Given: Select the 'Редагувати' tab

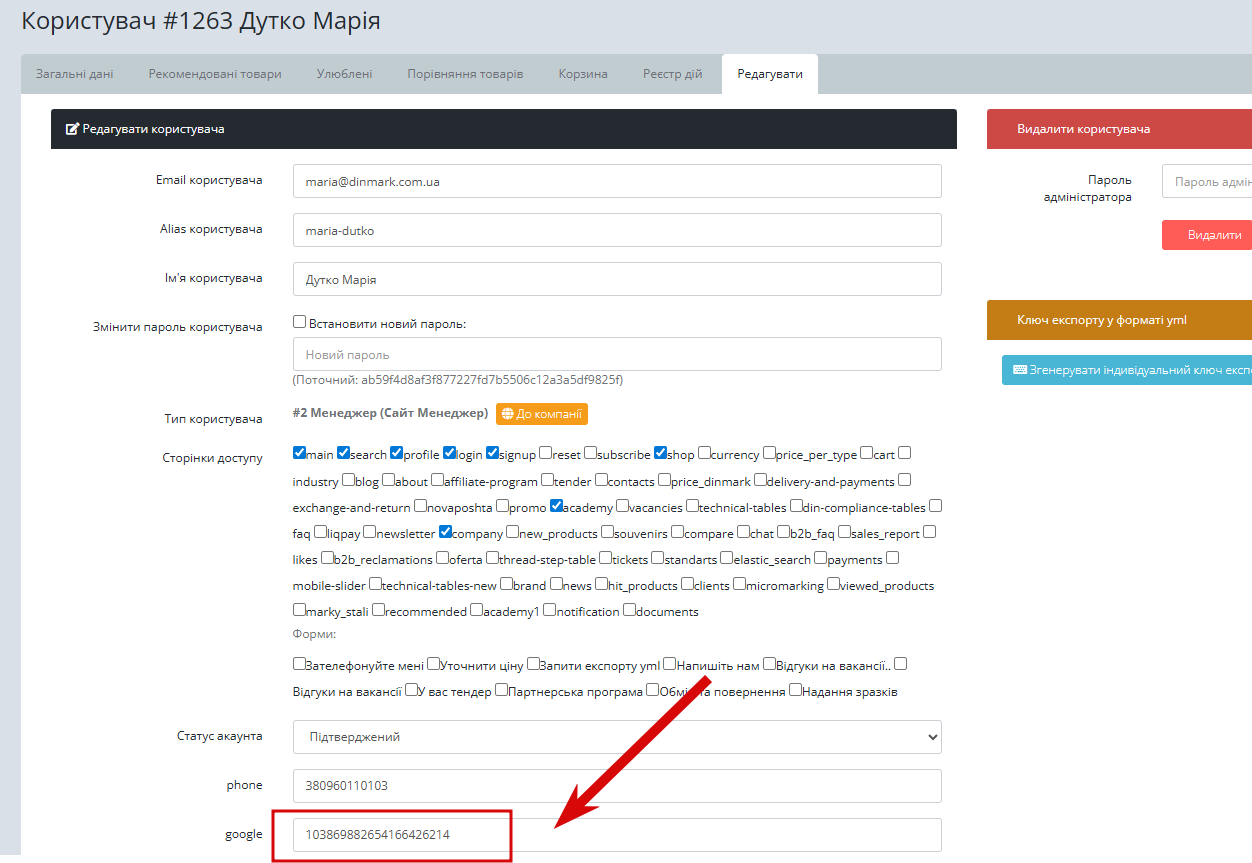Looking at the screenshot, I should 770,74.
